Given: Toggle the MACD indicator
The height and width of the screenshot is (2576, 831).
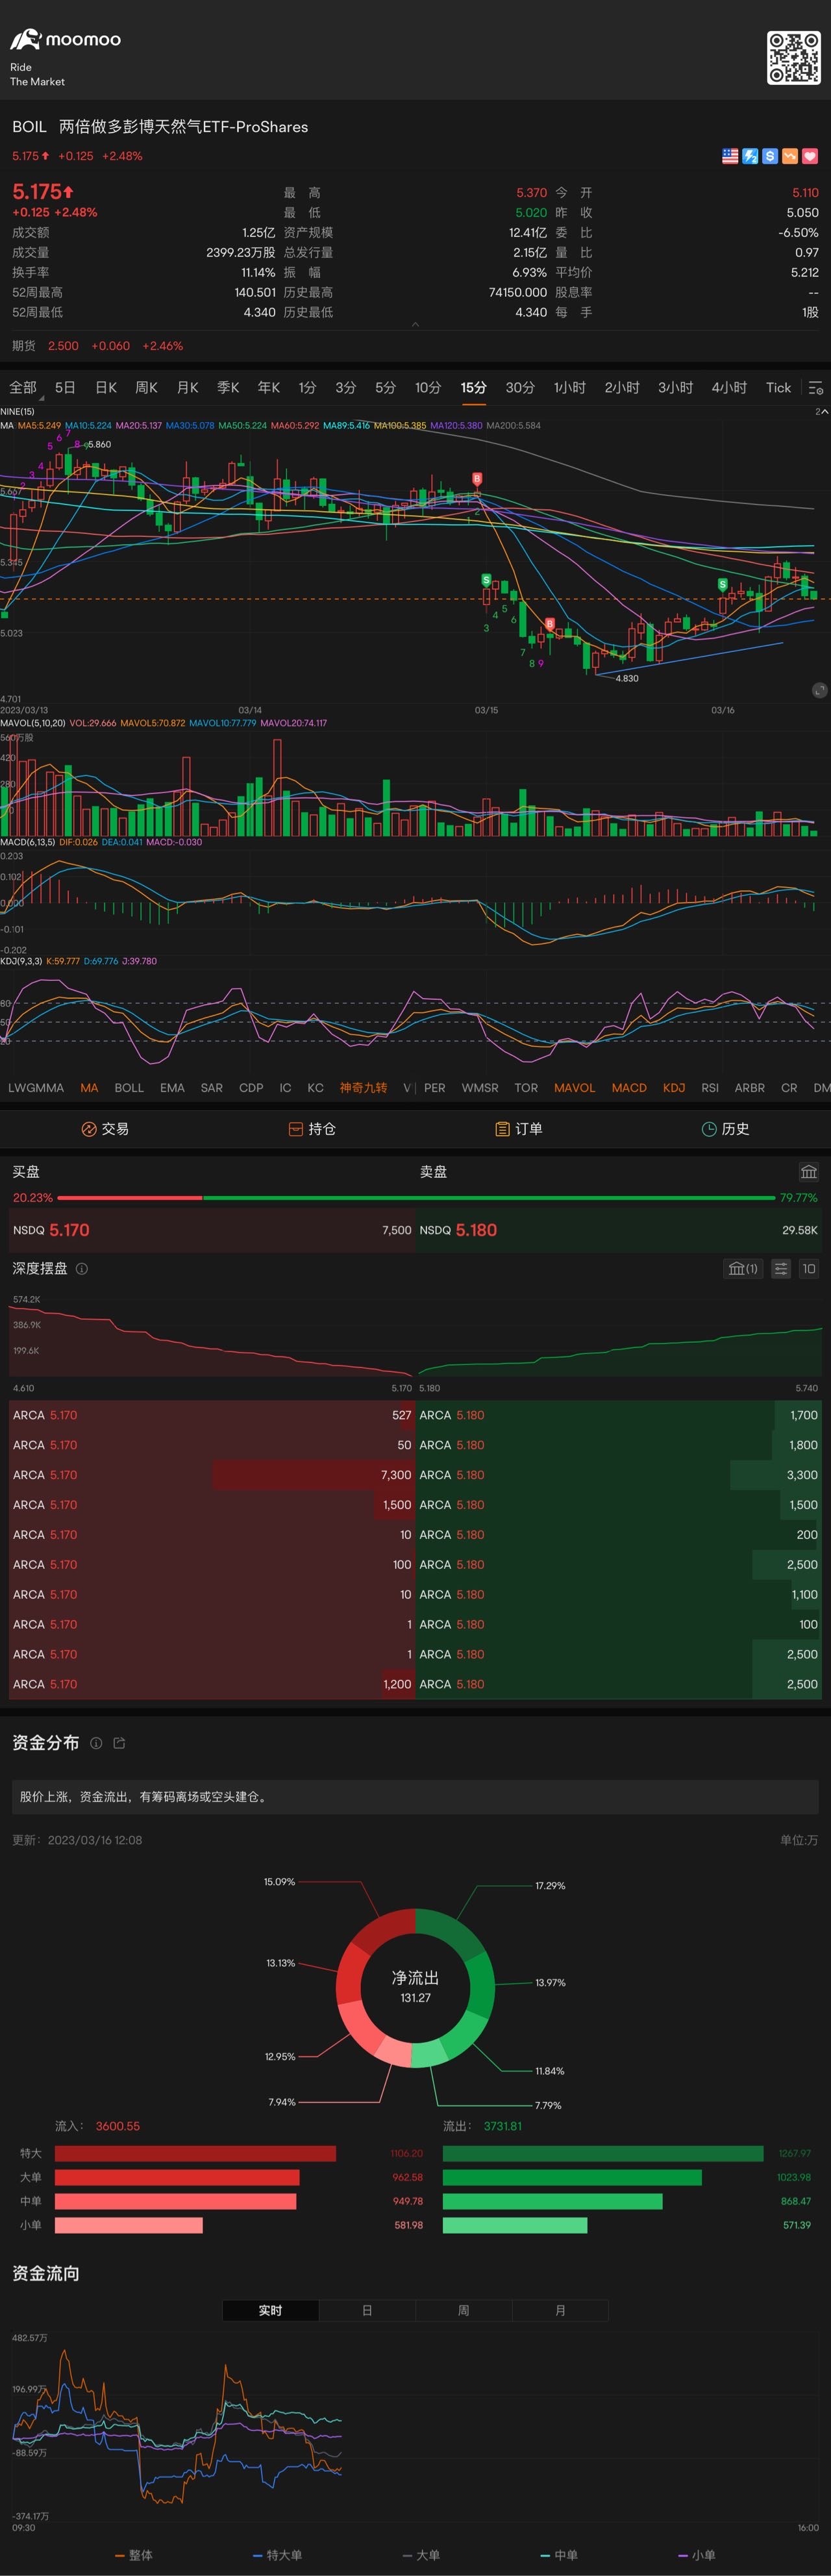Looking at the screenshot, I should pyautogui.click(x=629, y=1087).
